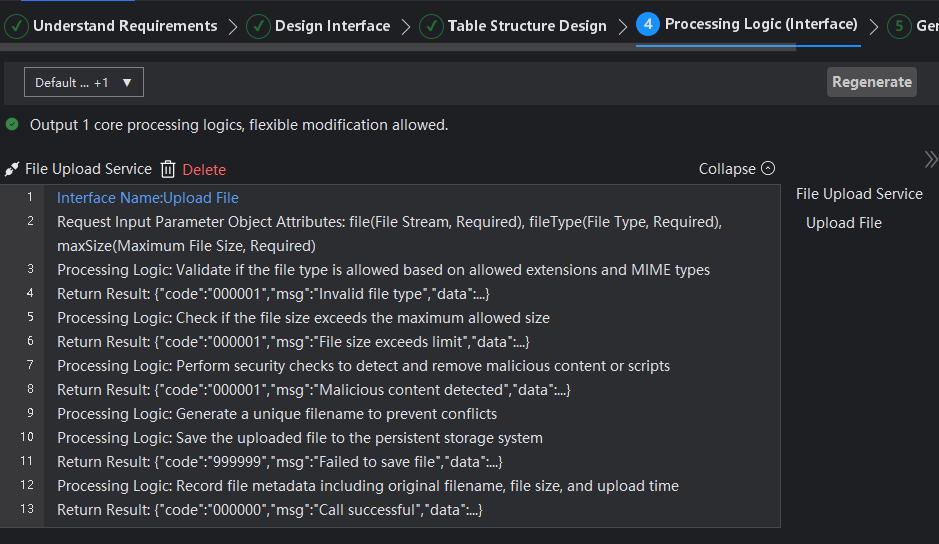Click the step 4 number badge

point(647,25)
